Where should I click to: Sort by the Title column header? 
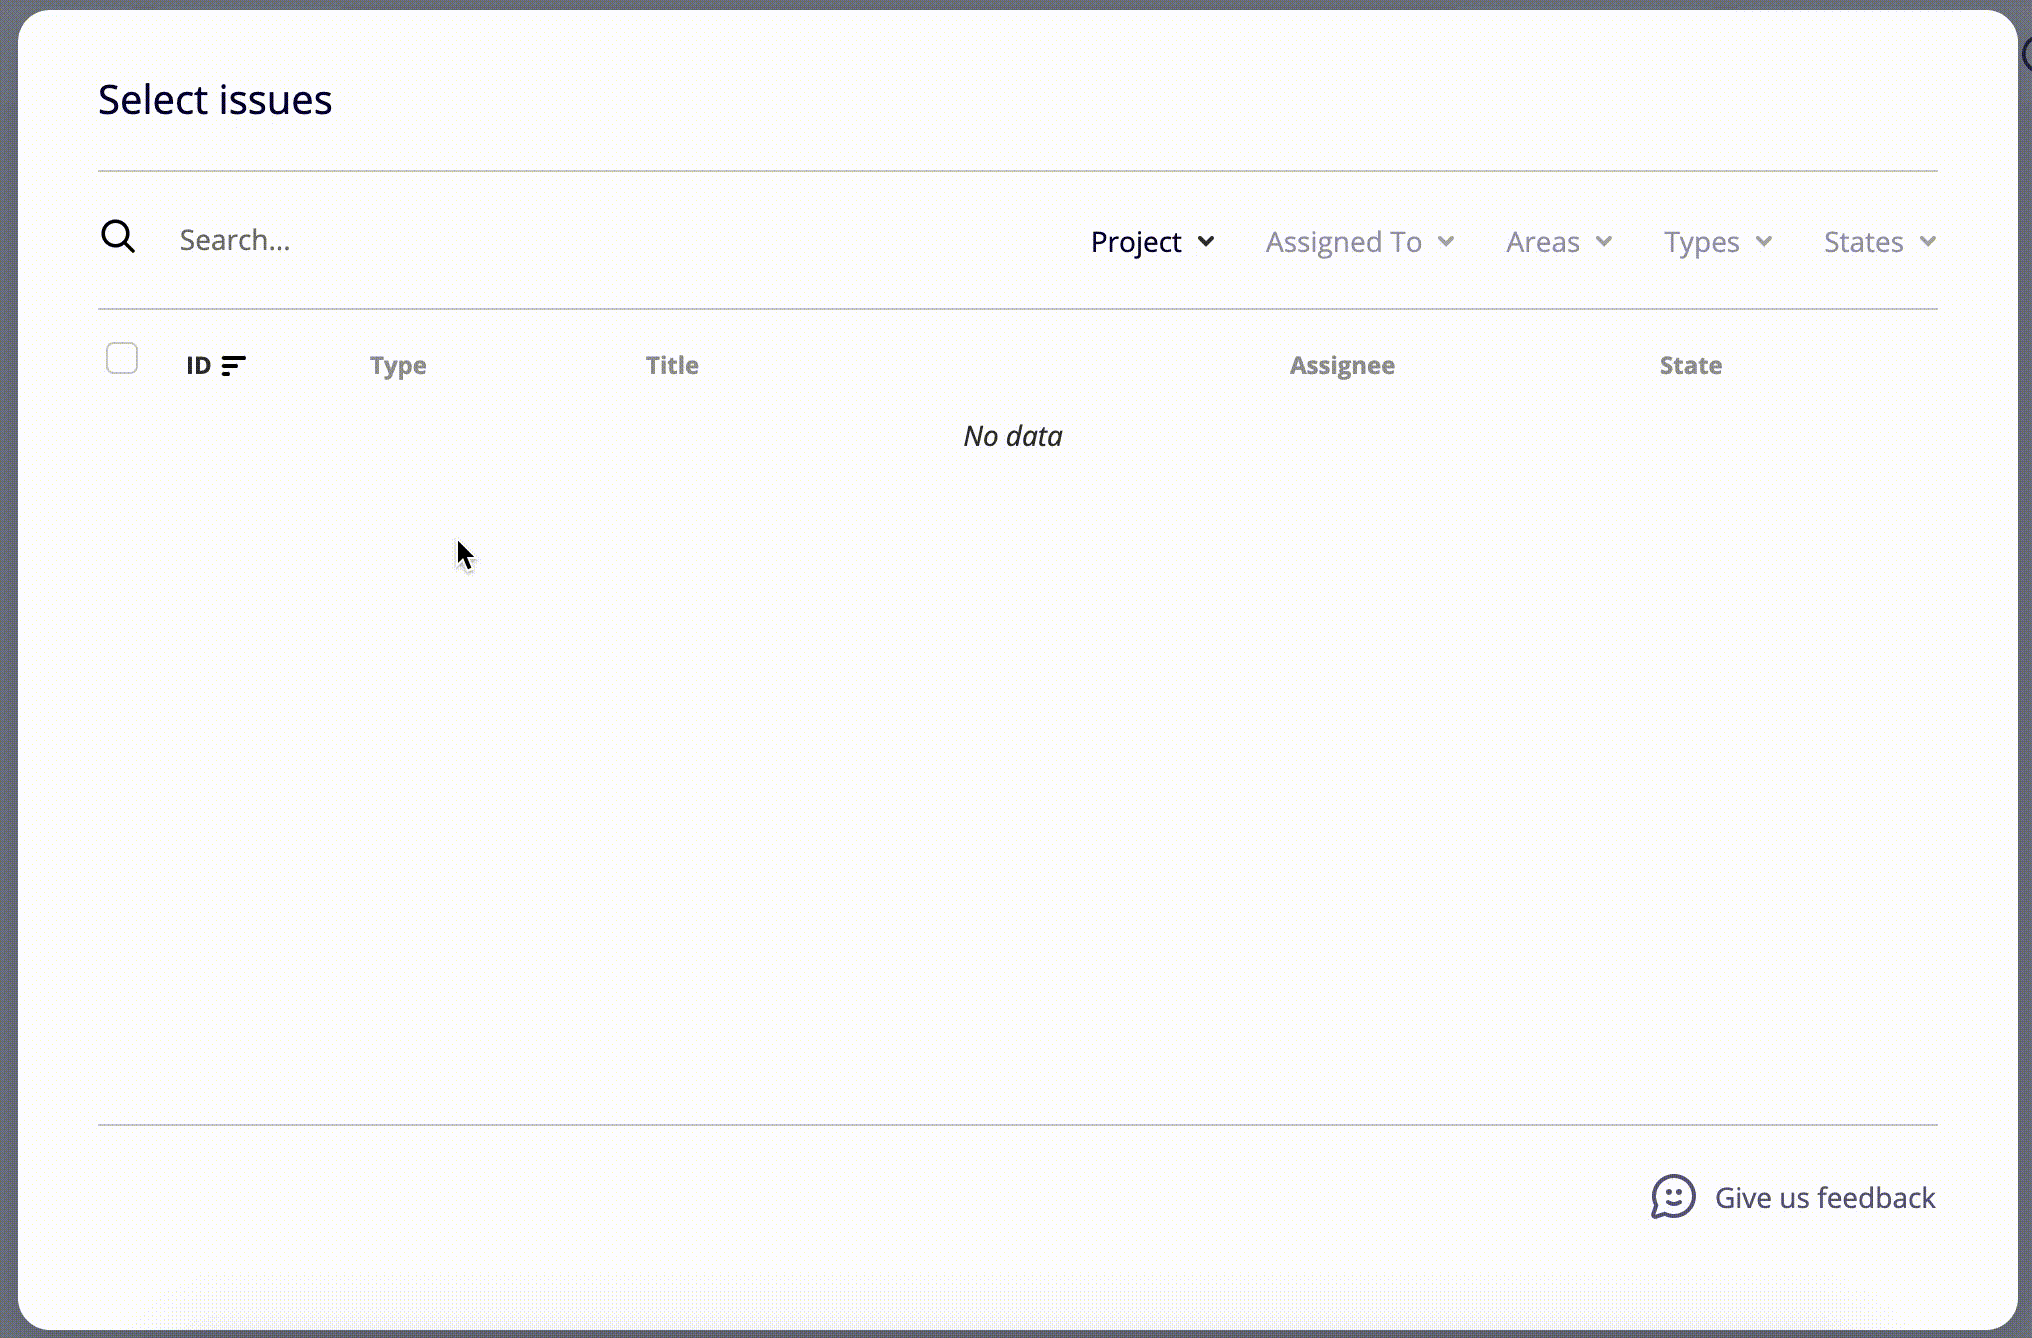[672, 366]
